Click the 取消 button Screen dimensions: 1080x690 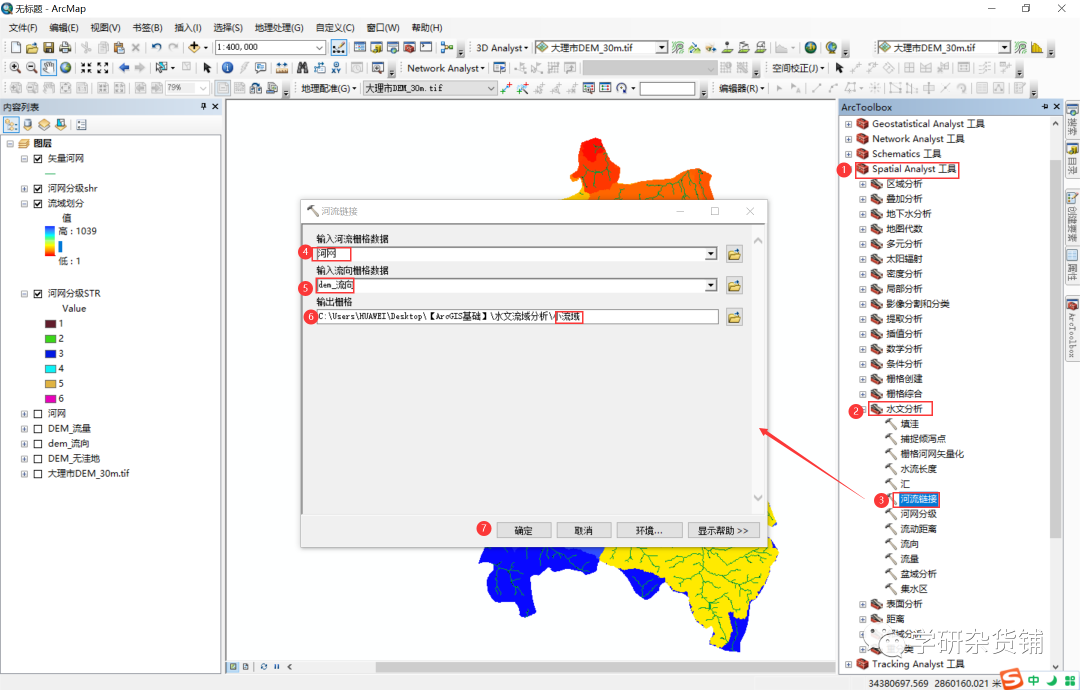point(583,530)
